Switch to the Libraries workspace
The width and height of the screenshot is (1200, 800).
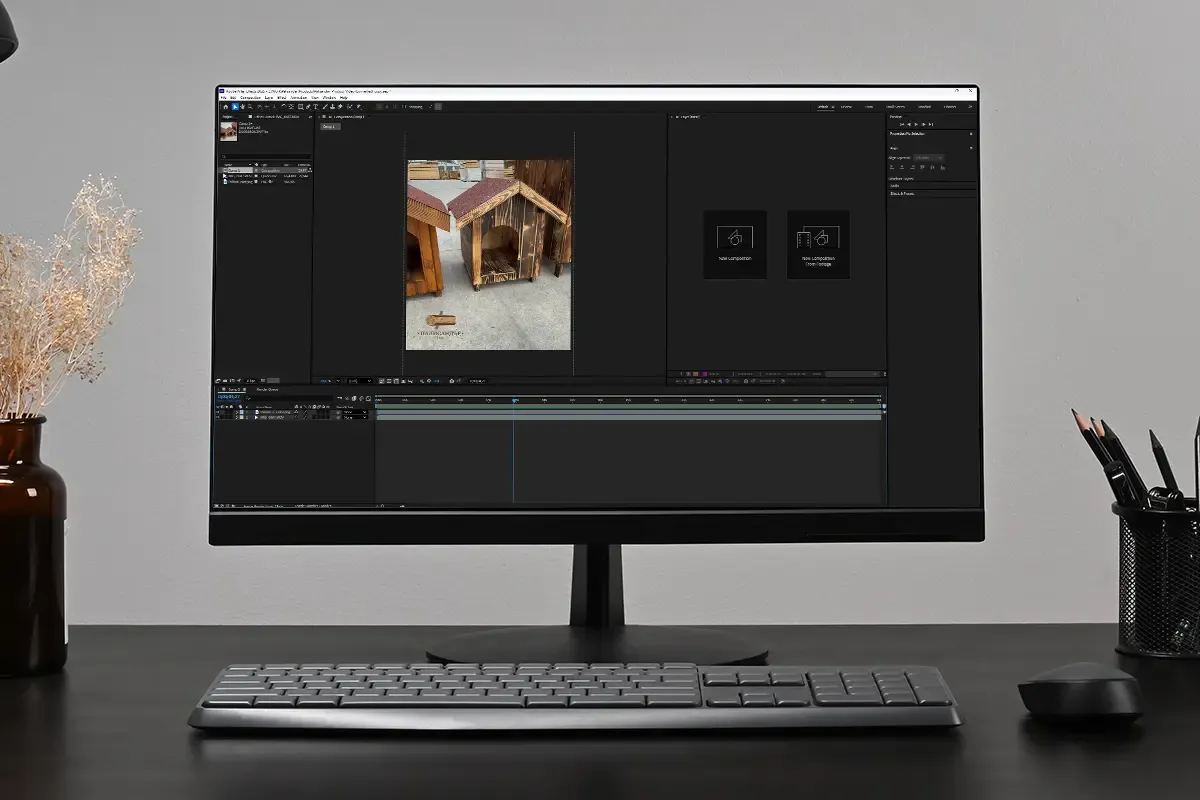(x=950, y=106)
